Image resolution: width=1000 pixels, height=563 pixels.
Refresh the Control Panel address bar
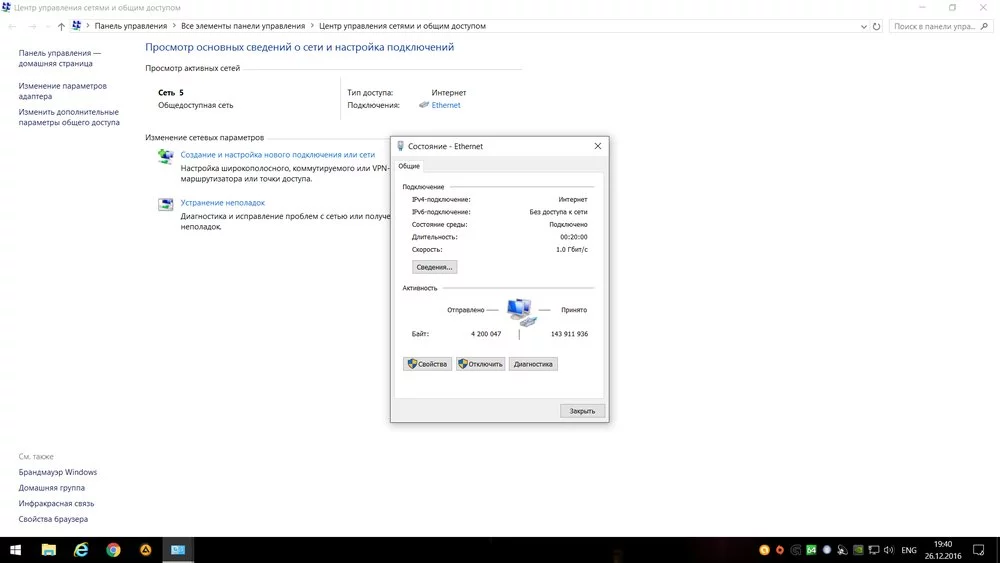pos(875,26)
